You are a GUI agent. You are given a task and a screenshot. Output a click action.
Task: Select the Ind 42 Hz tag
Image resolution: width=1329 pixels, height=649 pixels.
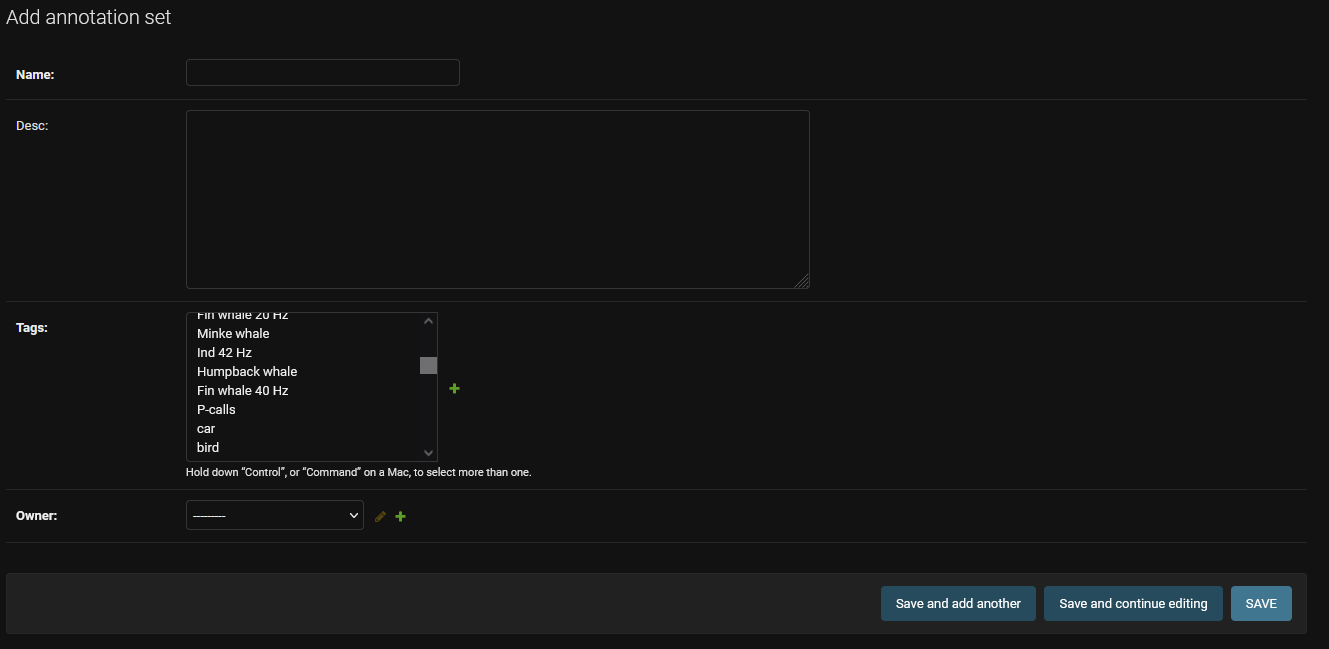[224, 352]
